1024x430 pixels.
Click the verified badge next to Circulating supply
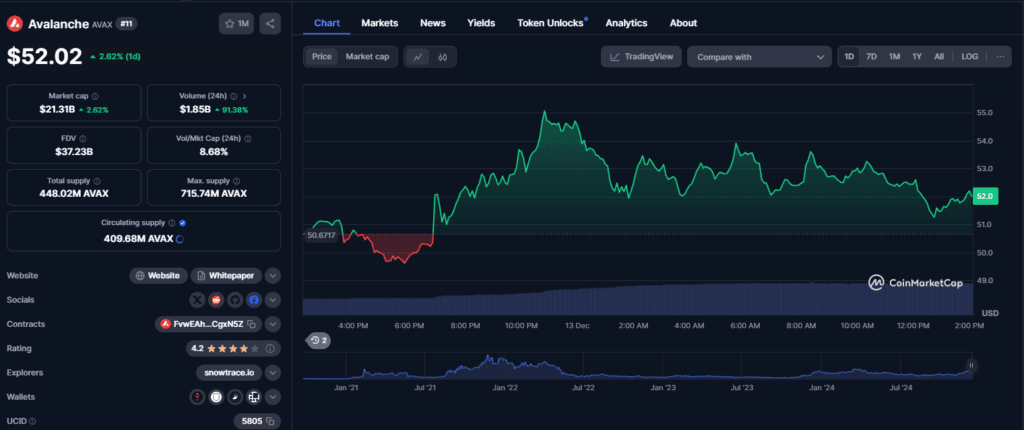pyautogui.click(x=183, y=223)
